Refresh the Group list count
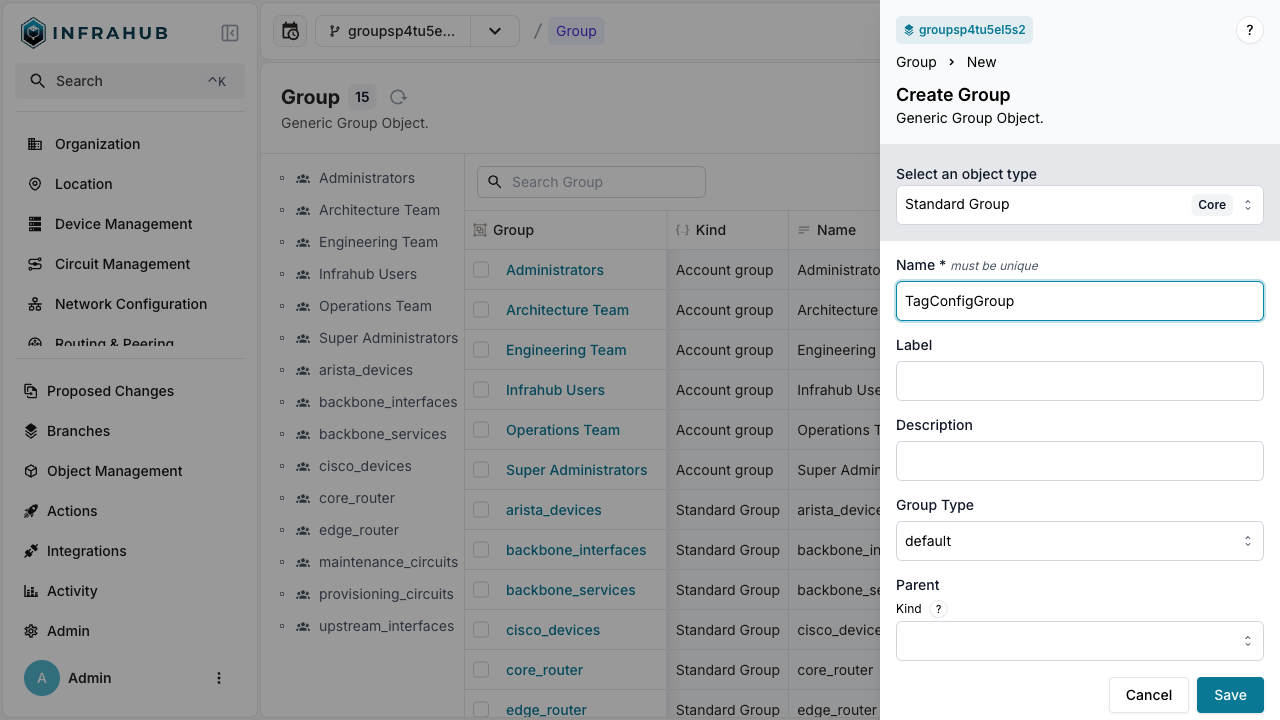The image size is (1280, 720). pos(398,97)
